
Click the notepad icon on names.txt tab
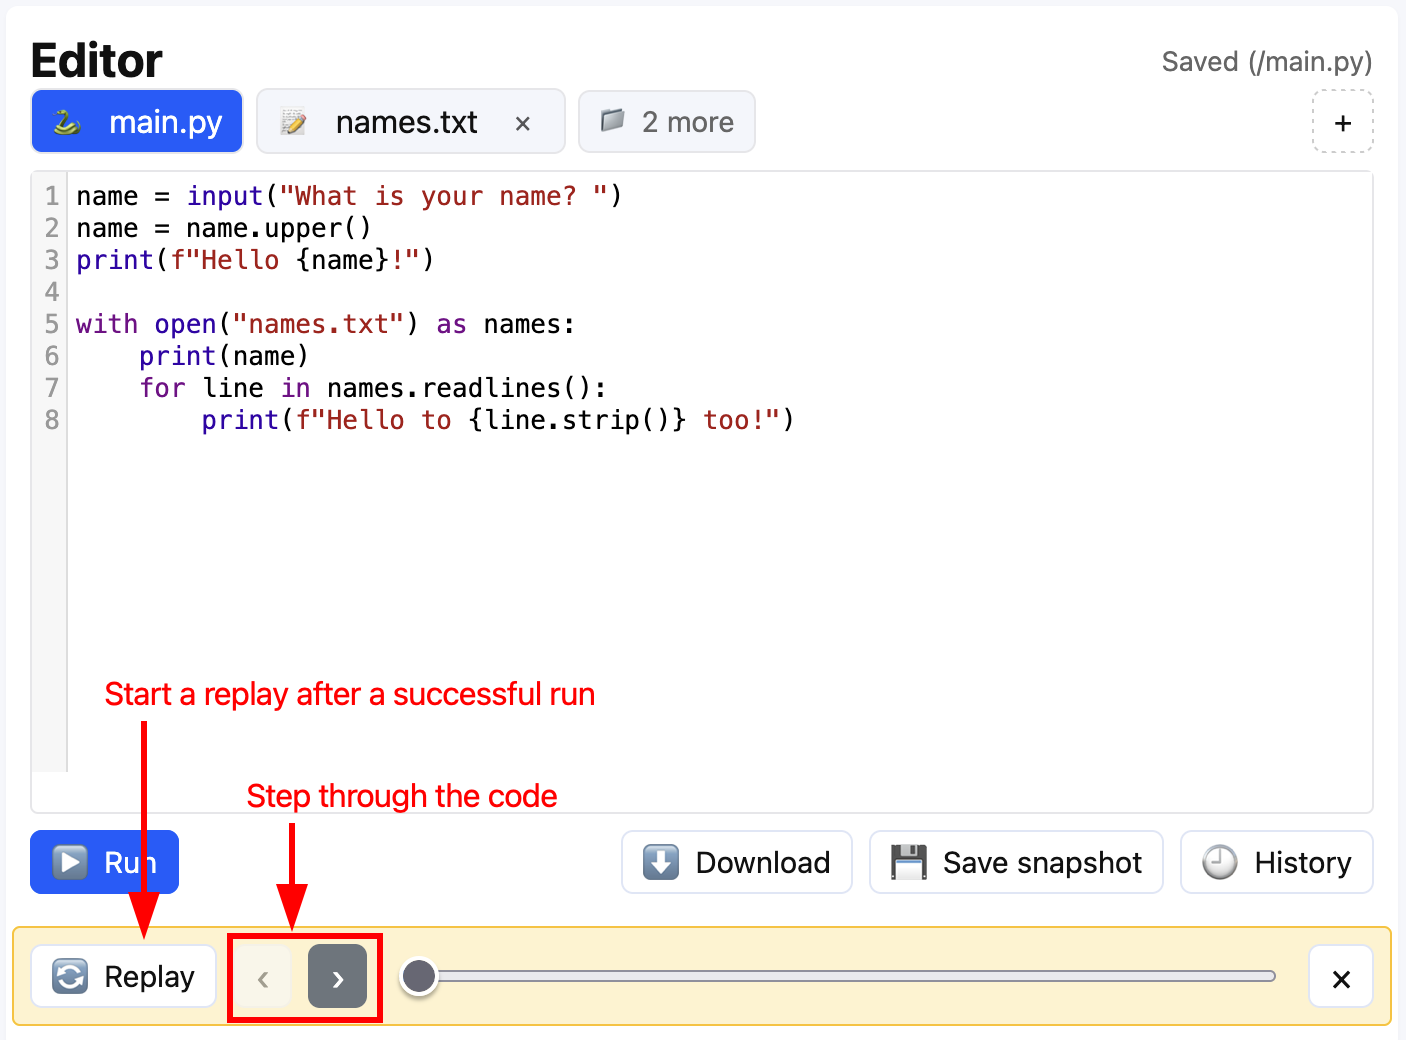tap(293, 122)
